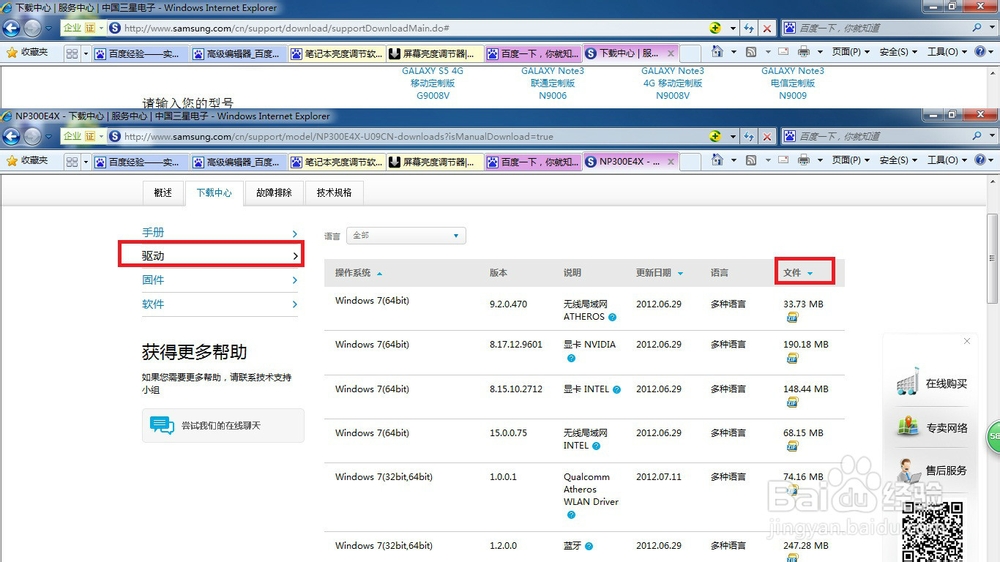Open 固件 category in sidebar

point(219,280)
